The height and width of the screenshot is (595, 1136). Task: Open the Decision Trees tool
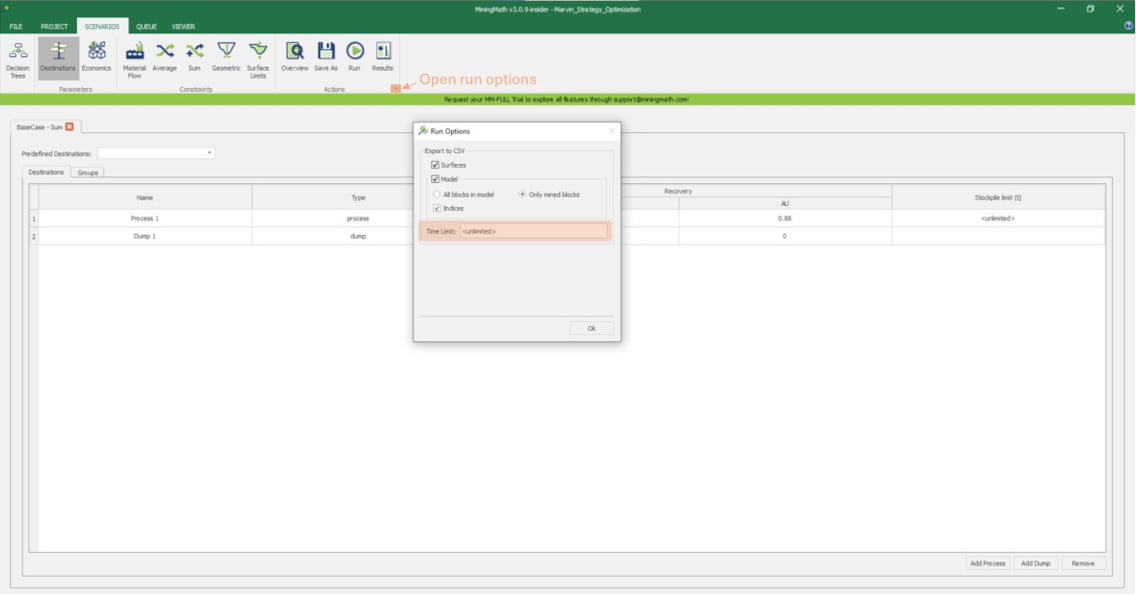coord(17,57)
